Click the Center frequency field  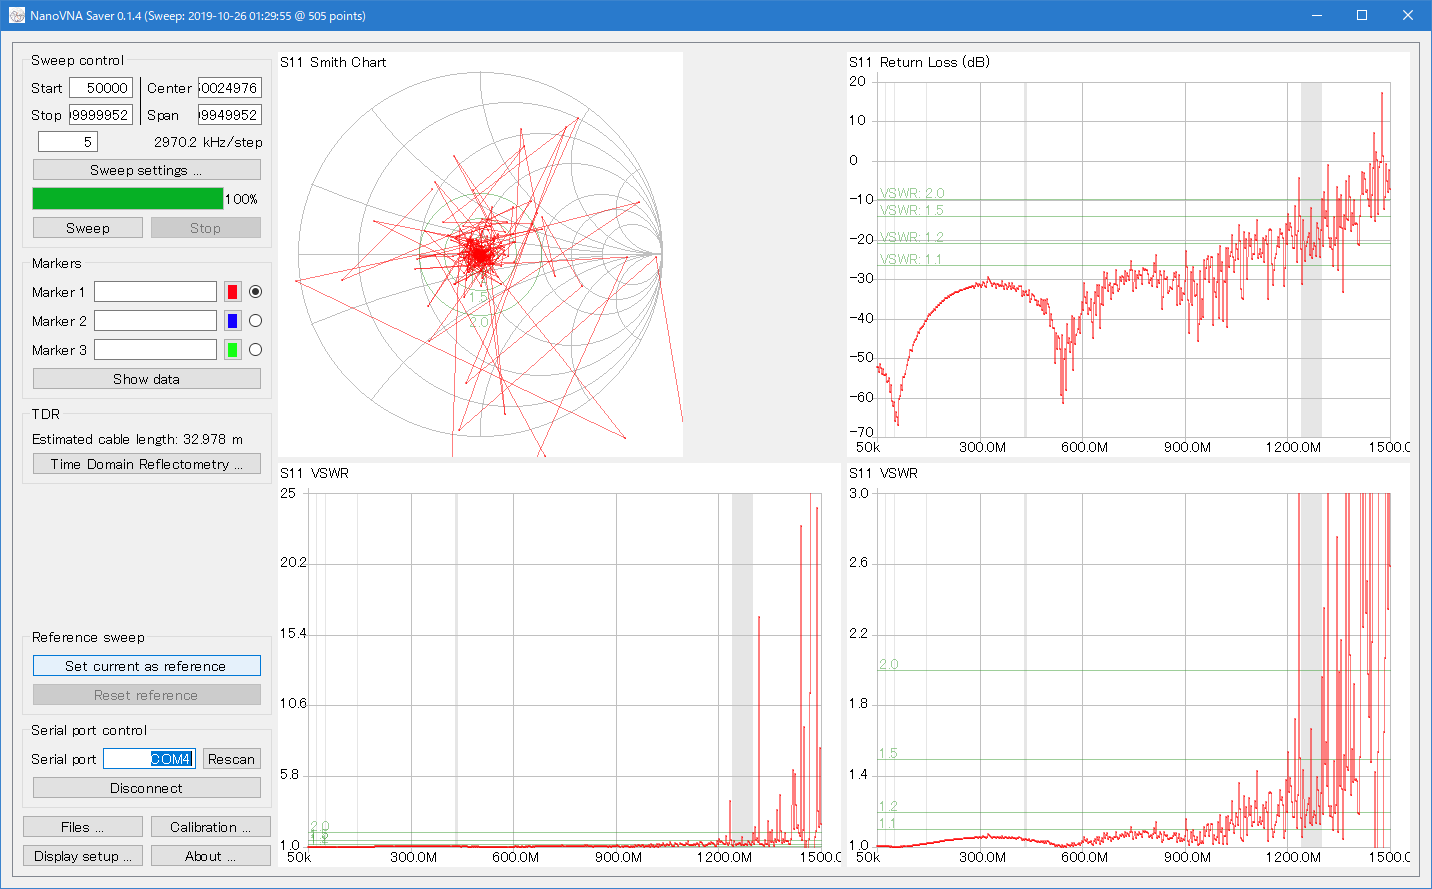(230, 88)
